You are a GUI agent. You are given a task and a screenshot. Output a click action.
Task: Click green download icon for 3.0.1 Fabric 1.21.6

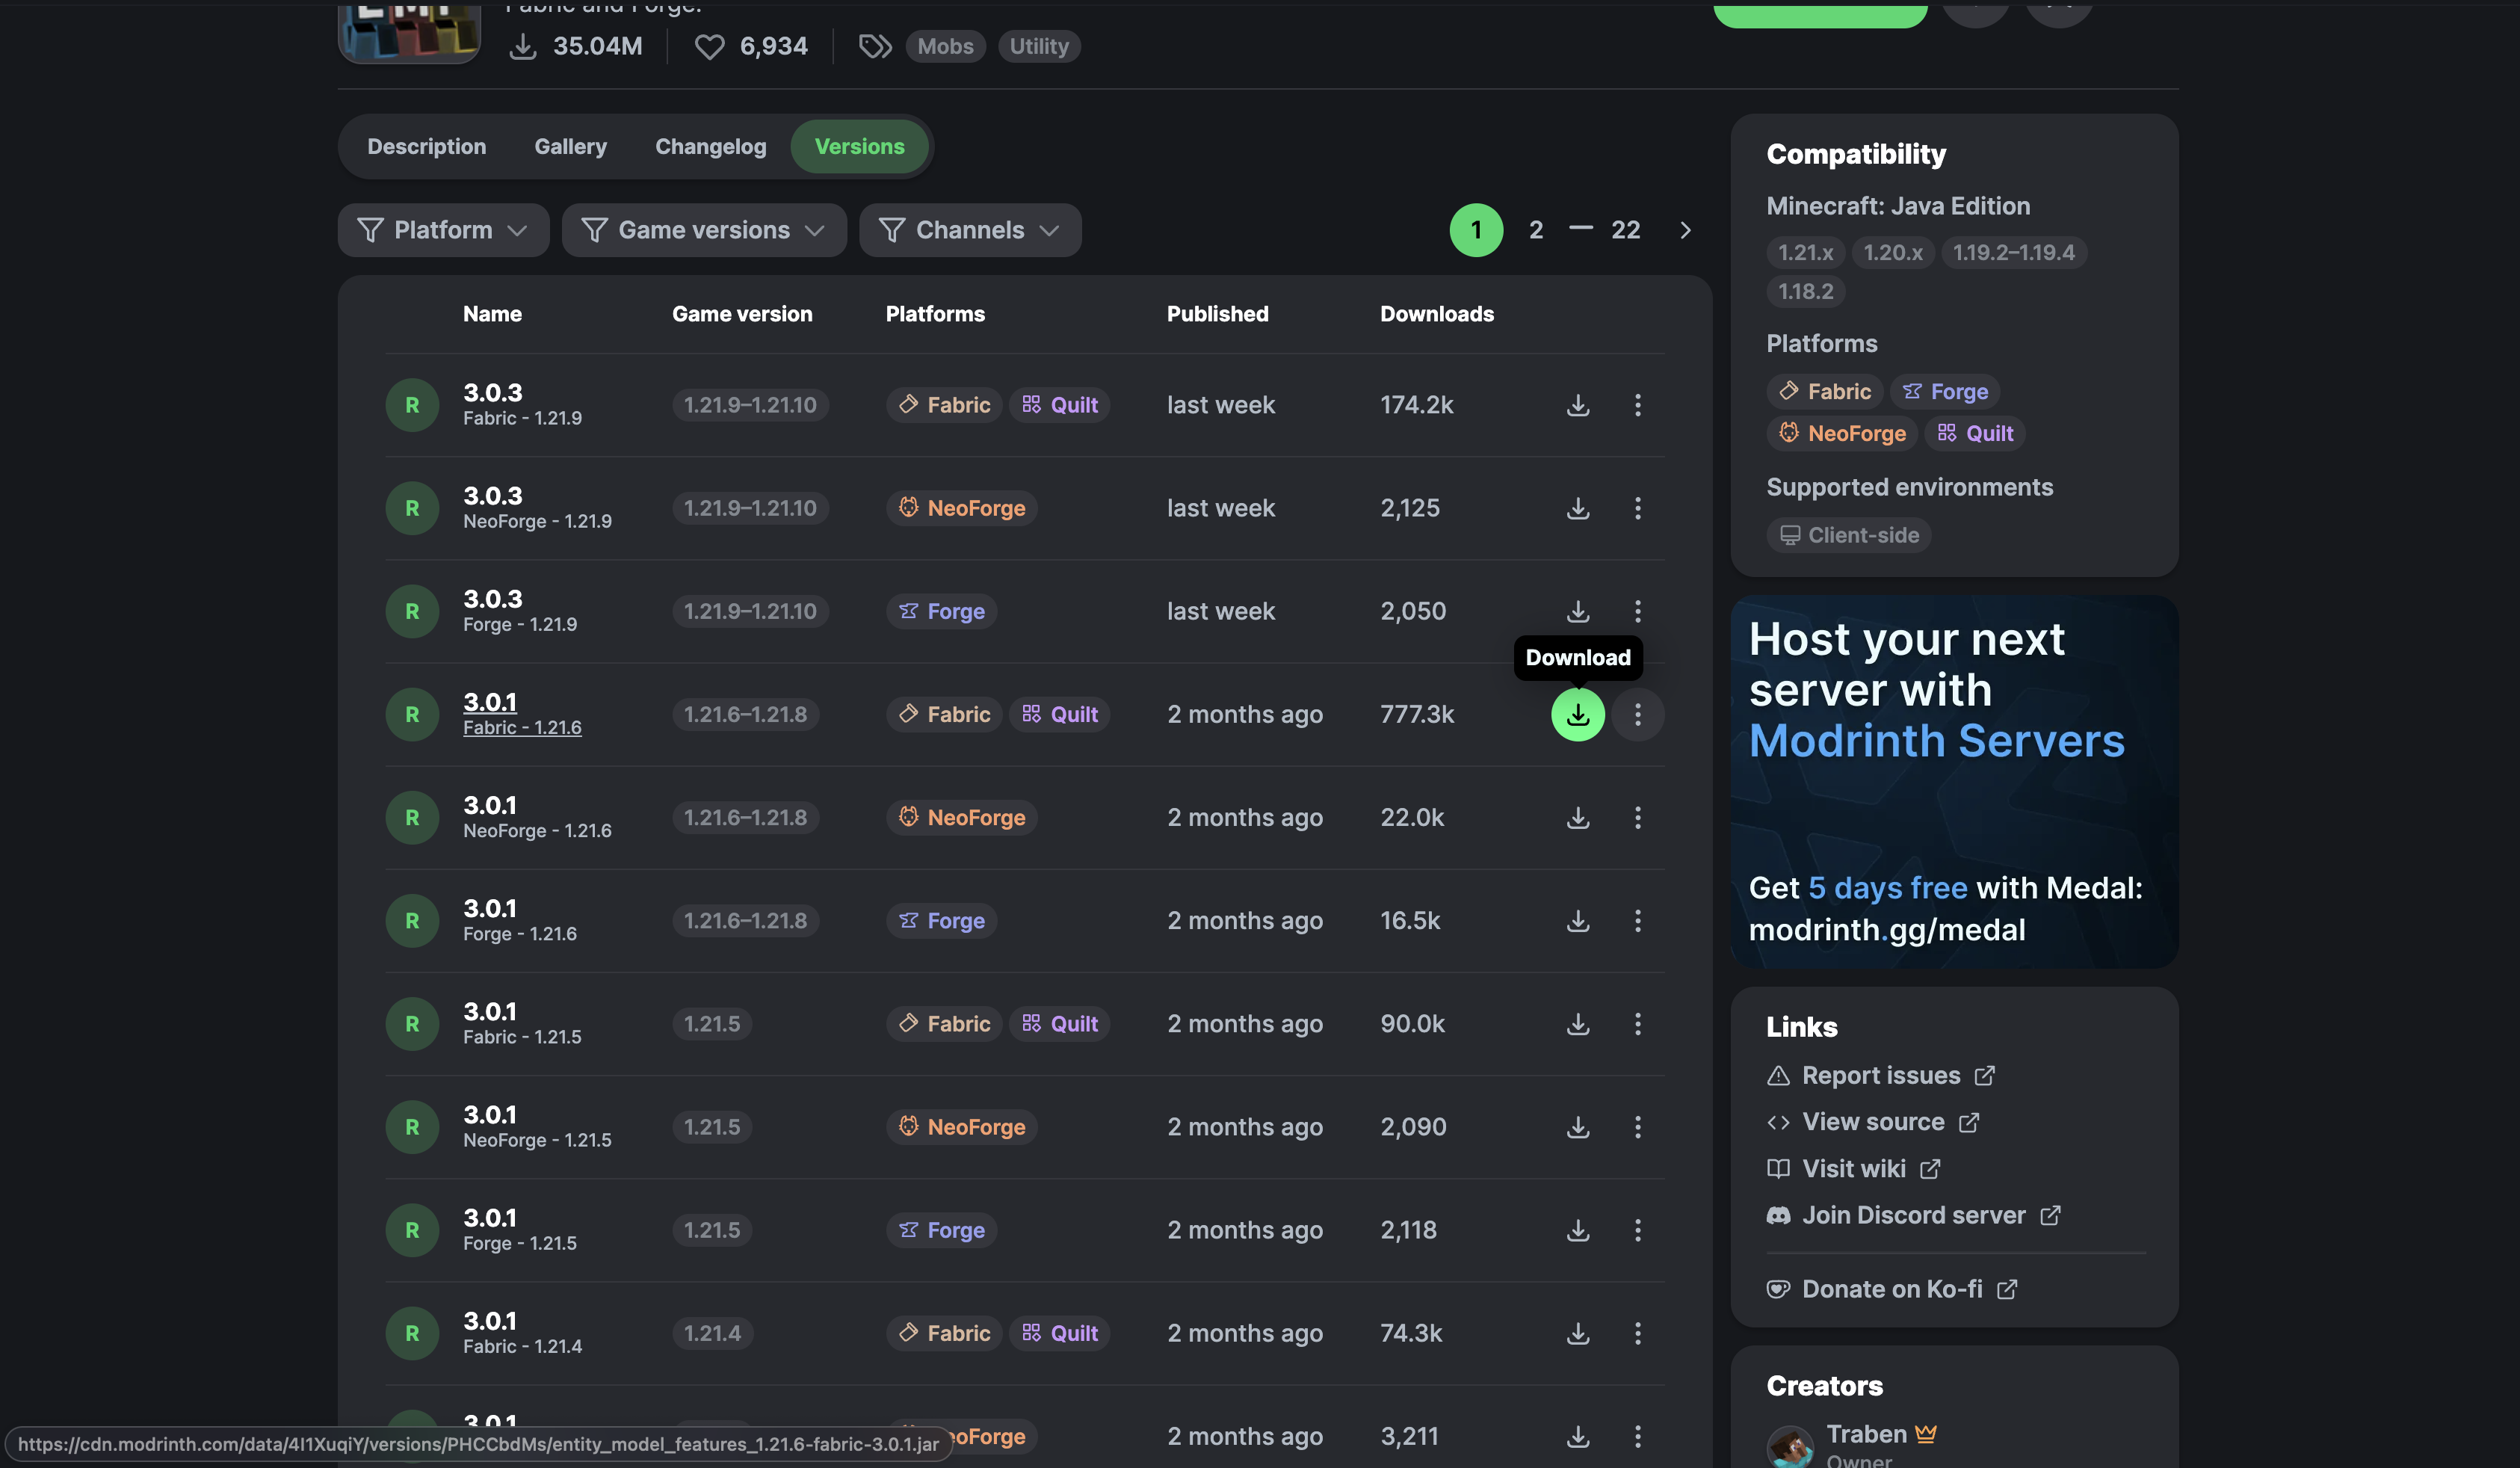point(1577,715)
